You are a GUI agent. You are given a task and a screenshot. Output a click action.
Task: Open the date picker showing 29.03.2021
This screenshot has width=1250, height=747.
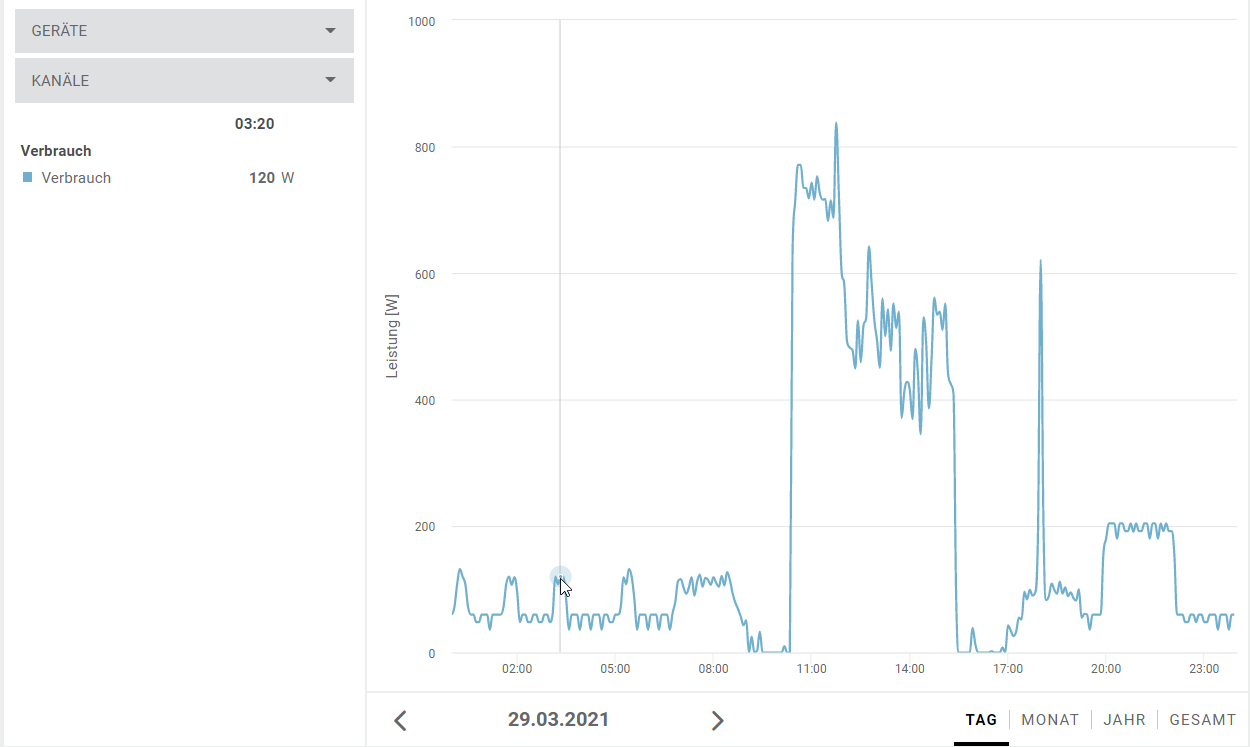558,719
